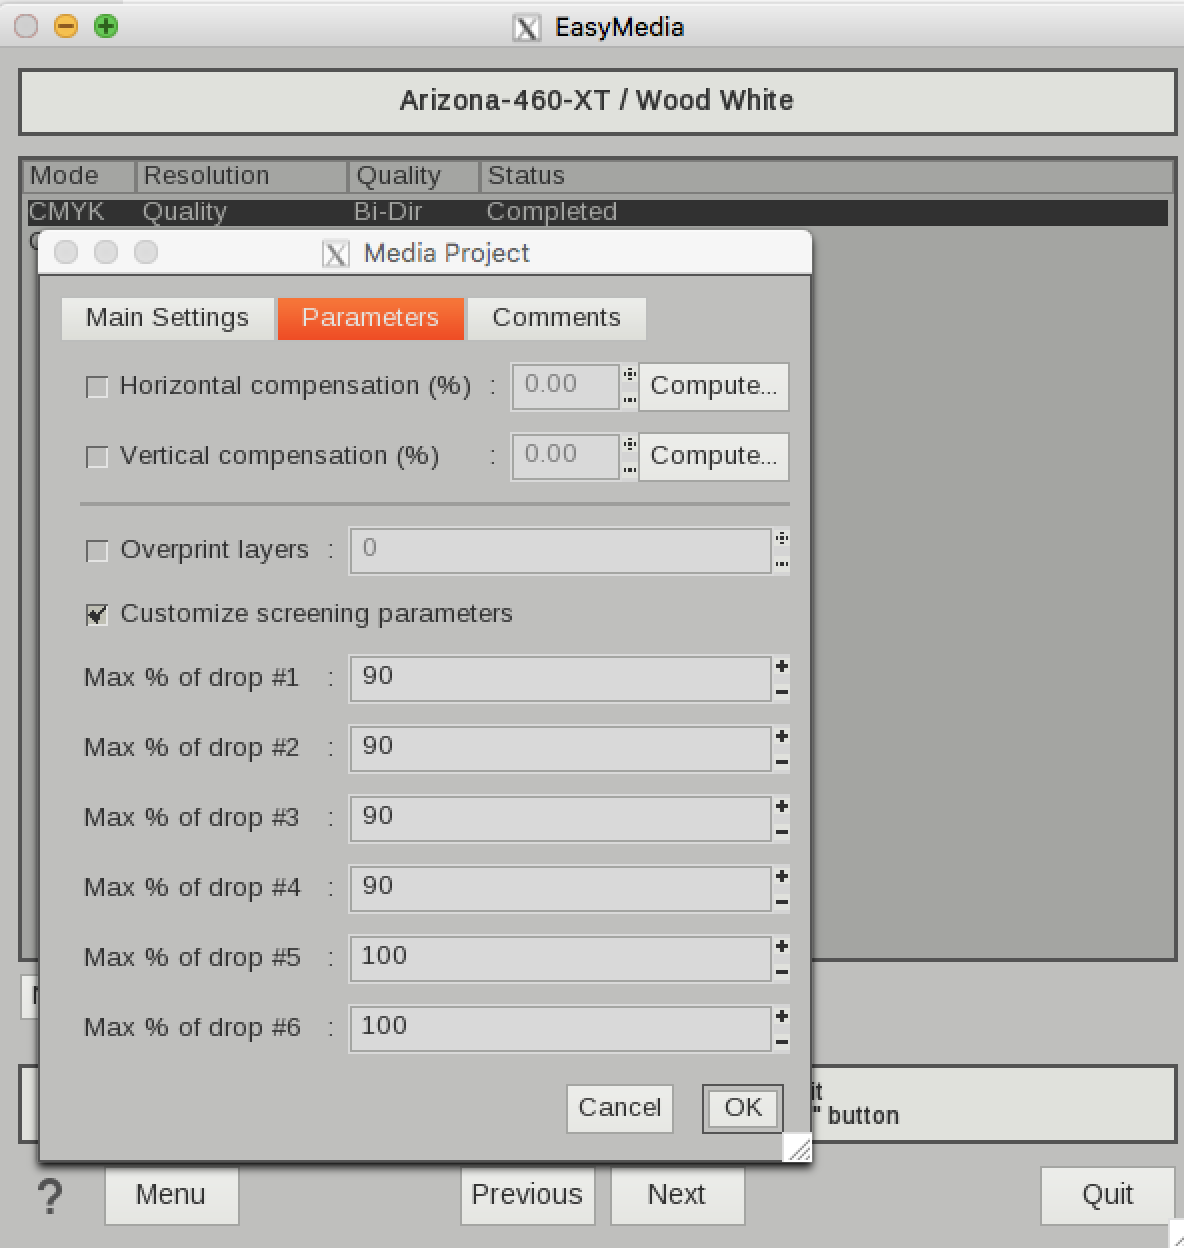This screenshot has height=1248, width=1184.
Task: Select the CMYK Quality Bi-Dir Completed row
Action: [x=597, y=212]
